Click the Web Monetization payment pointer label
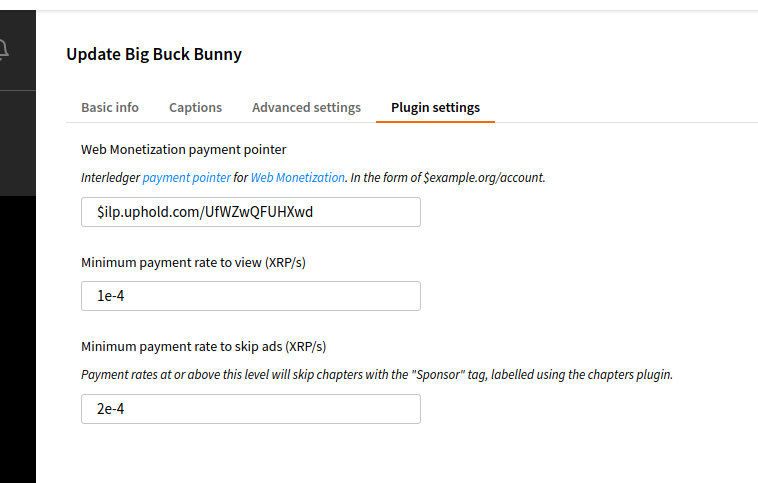 click(183, 149)
